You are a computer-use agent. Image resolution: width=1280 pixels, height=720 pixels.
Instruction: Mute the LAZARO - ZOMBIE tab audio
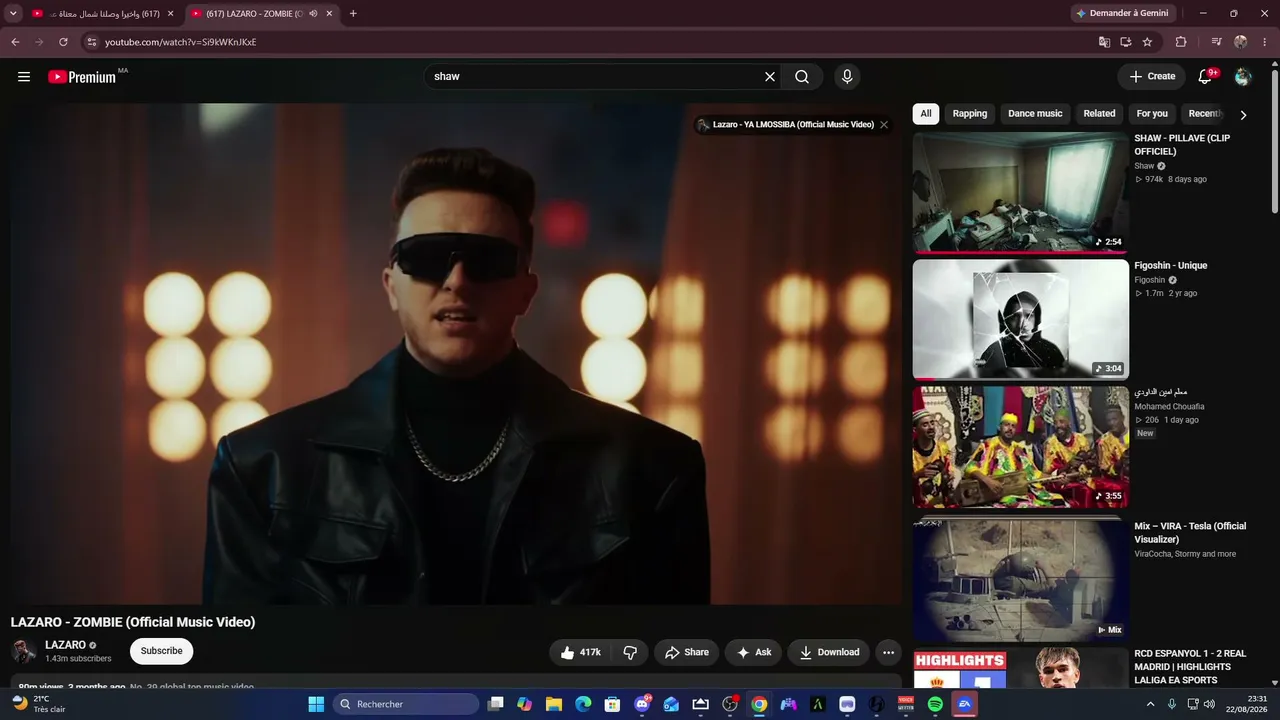point(313,14)
